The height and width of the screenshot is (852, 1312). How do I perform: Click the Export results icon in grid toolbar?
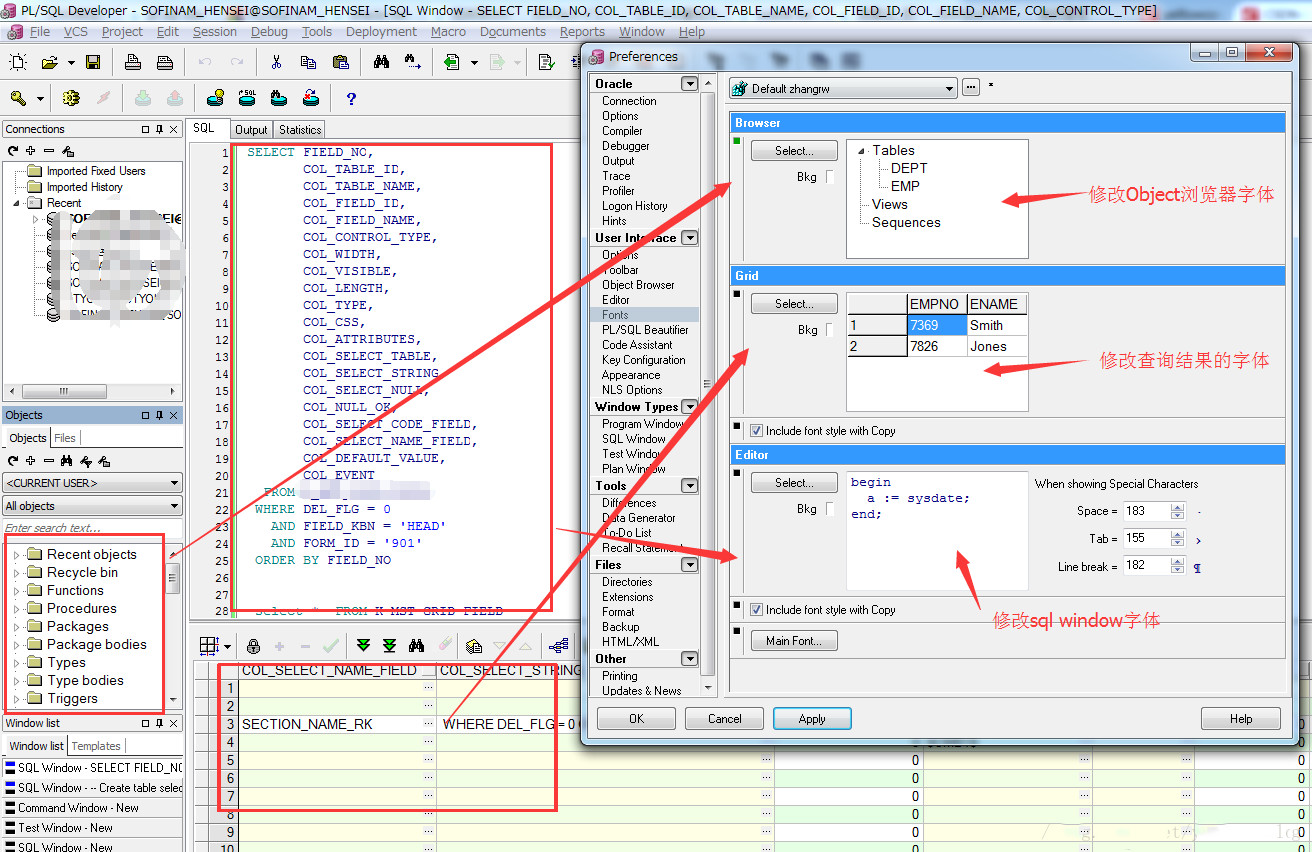[475, 646]
